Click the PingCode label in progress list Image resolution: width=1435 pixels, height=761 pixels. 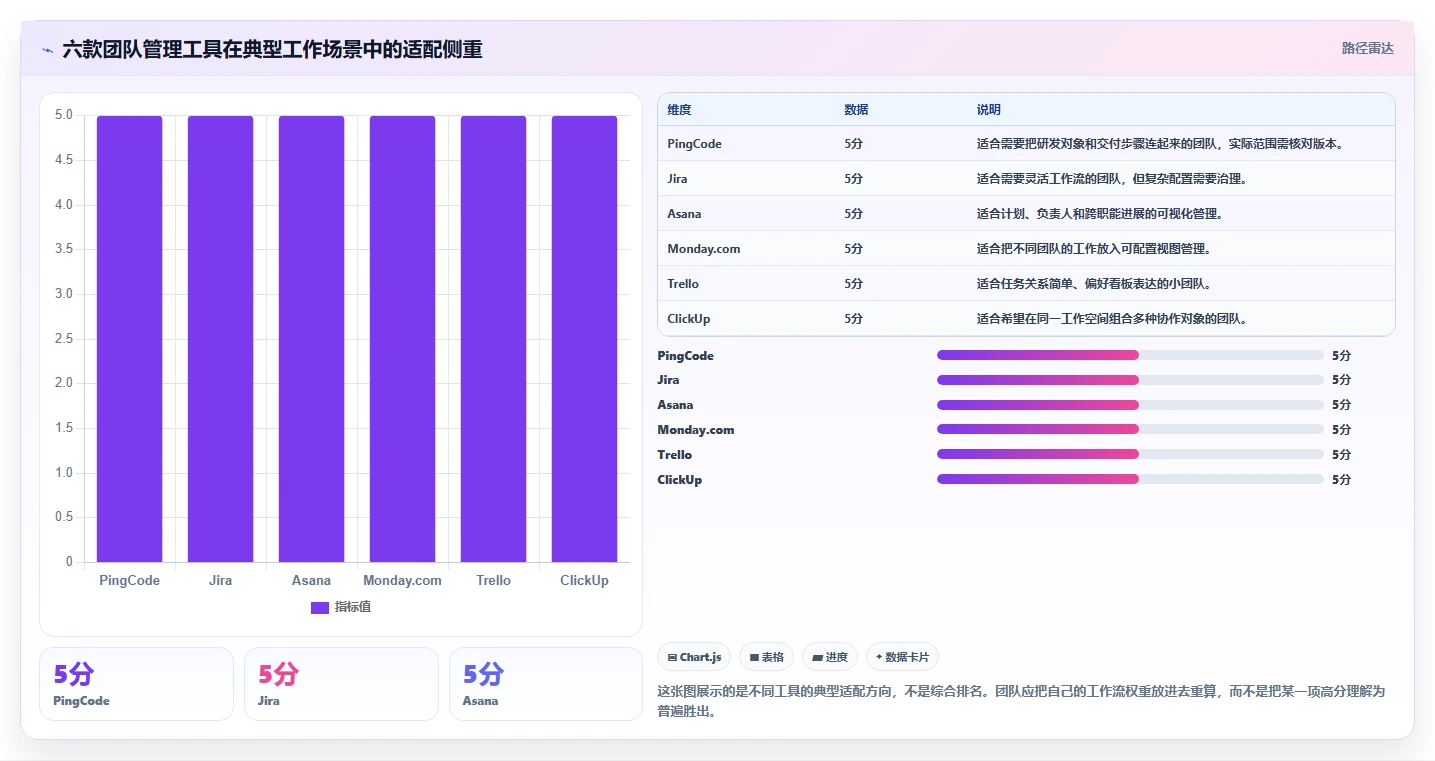coord(686,356)
